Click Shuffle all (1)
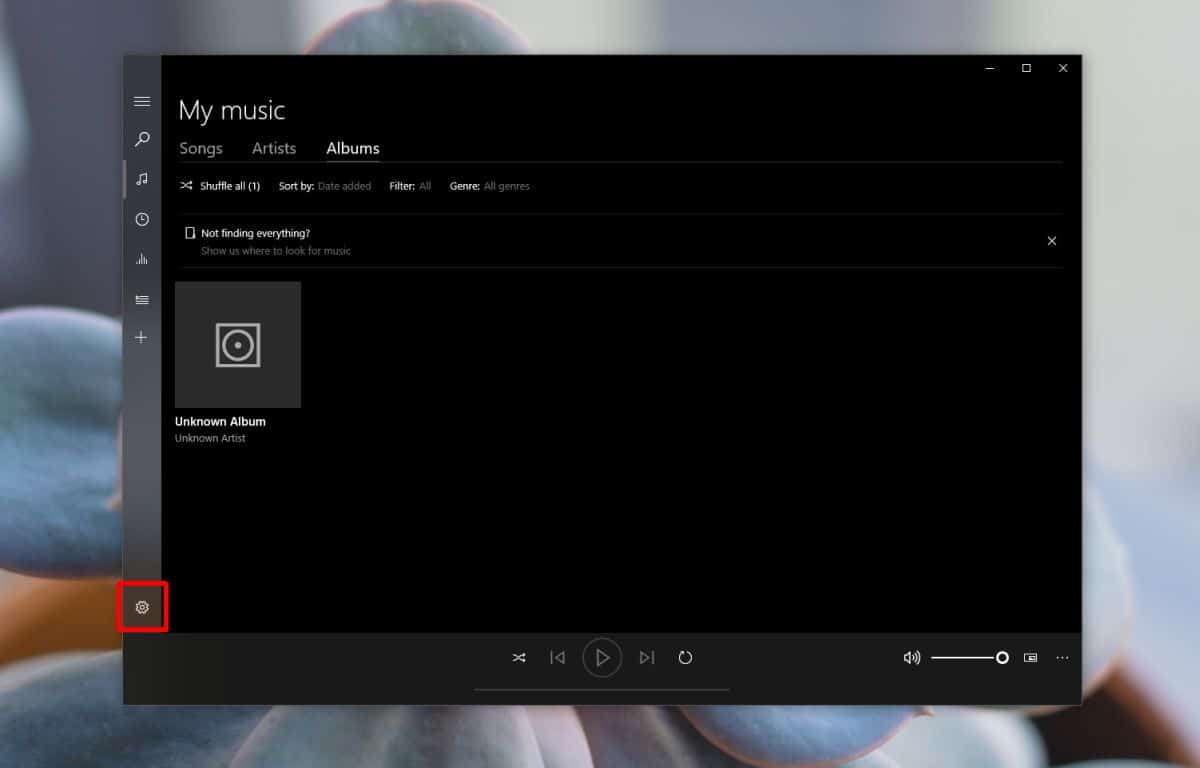Image resolution: width=1200 pixels, height=768 pixels. point(220,186)
